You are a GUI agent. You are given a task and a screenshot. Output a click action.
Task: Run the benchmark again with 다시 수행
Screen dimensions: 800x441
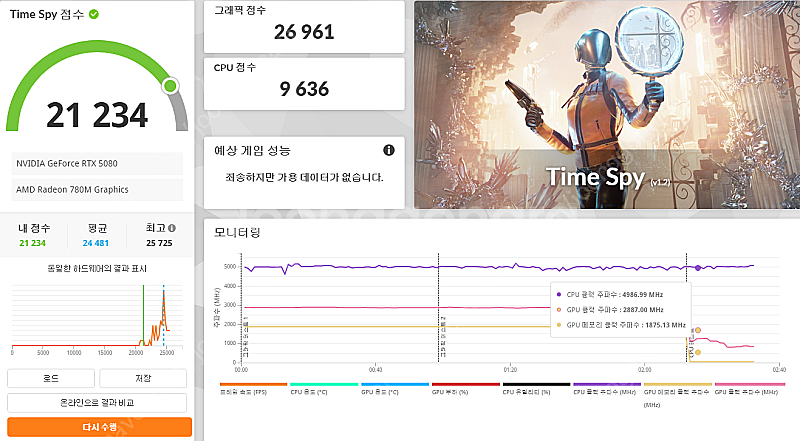click(x=99, y=427)
